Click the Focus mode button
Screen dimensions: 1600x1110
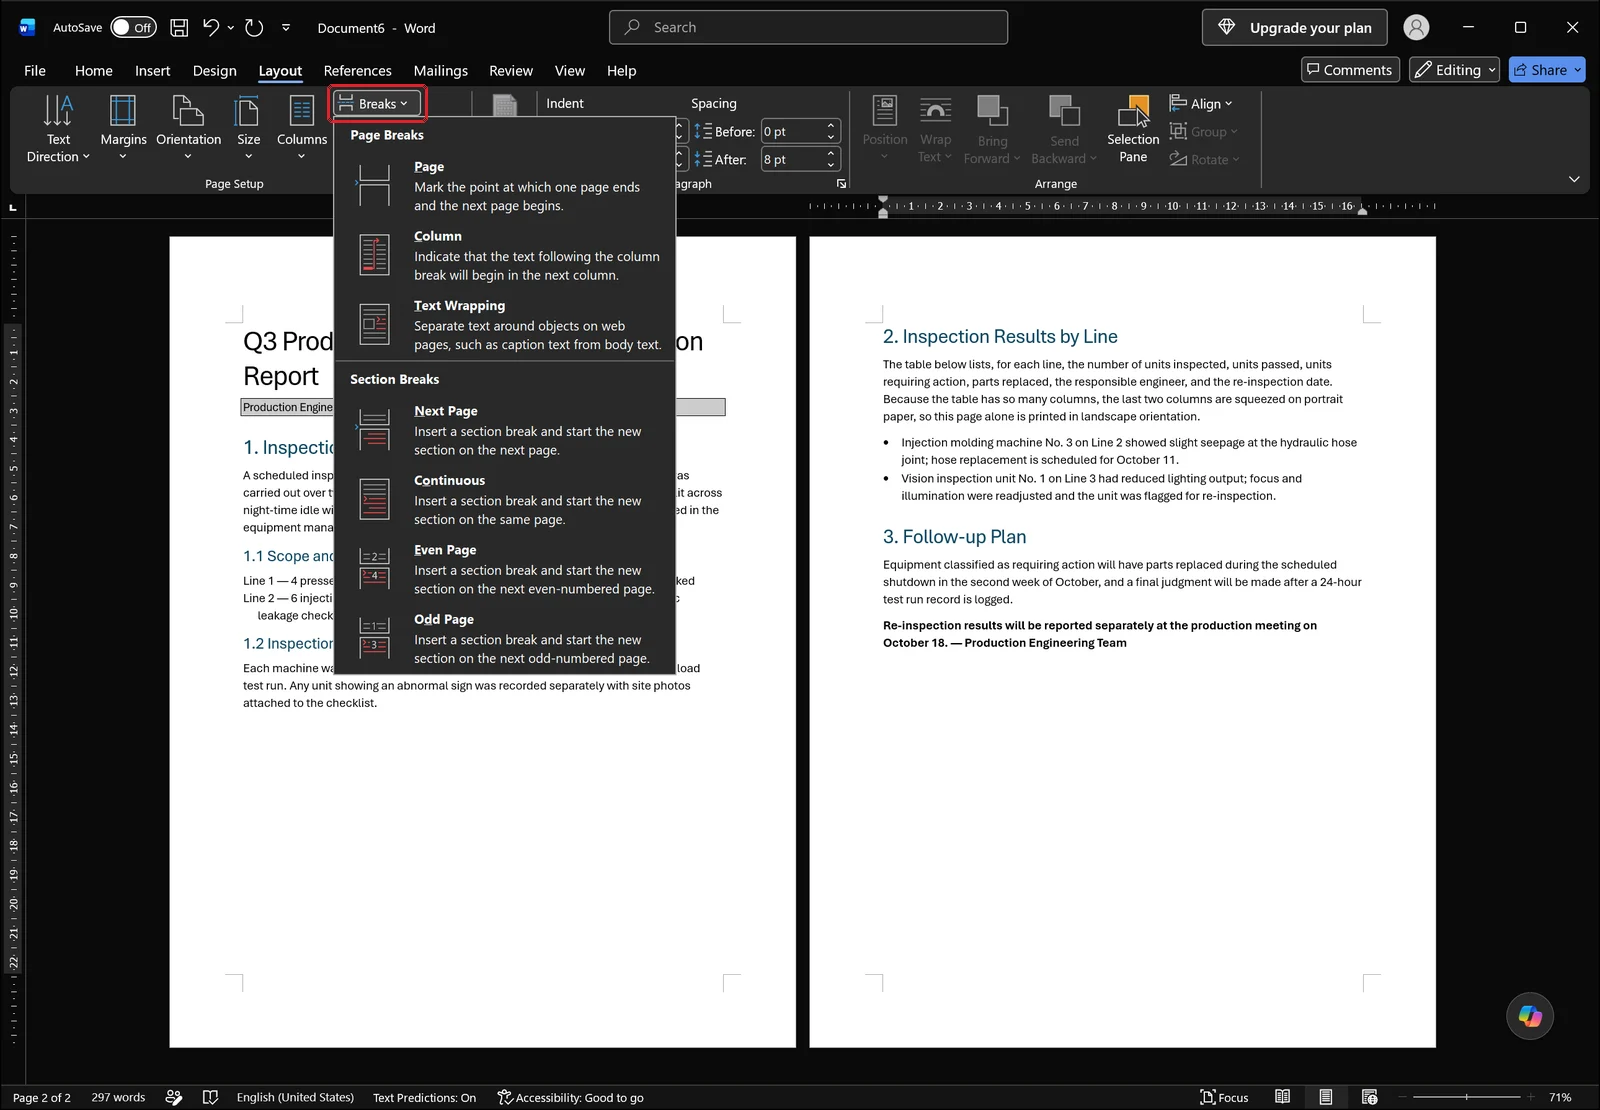pos(1224,1097)
